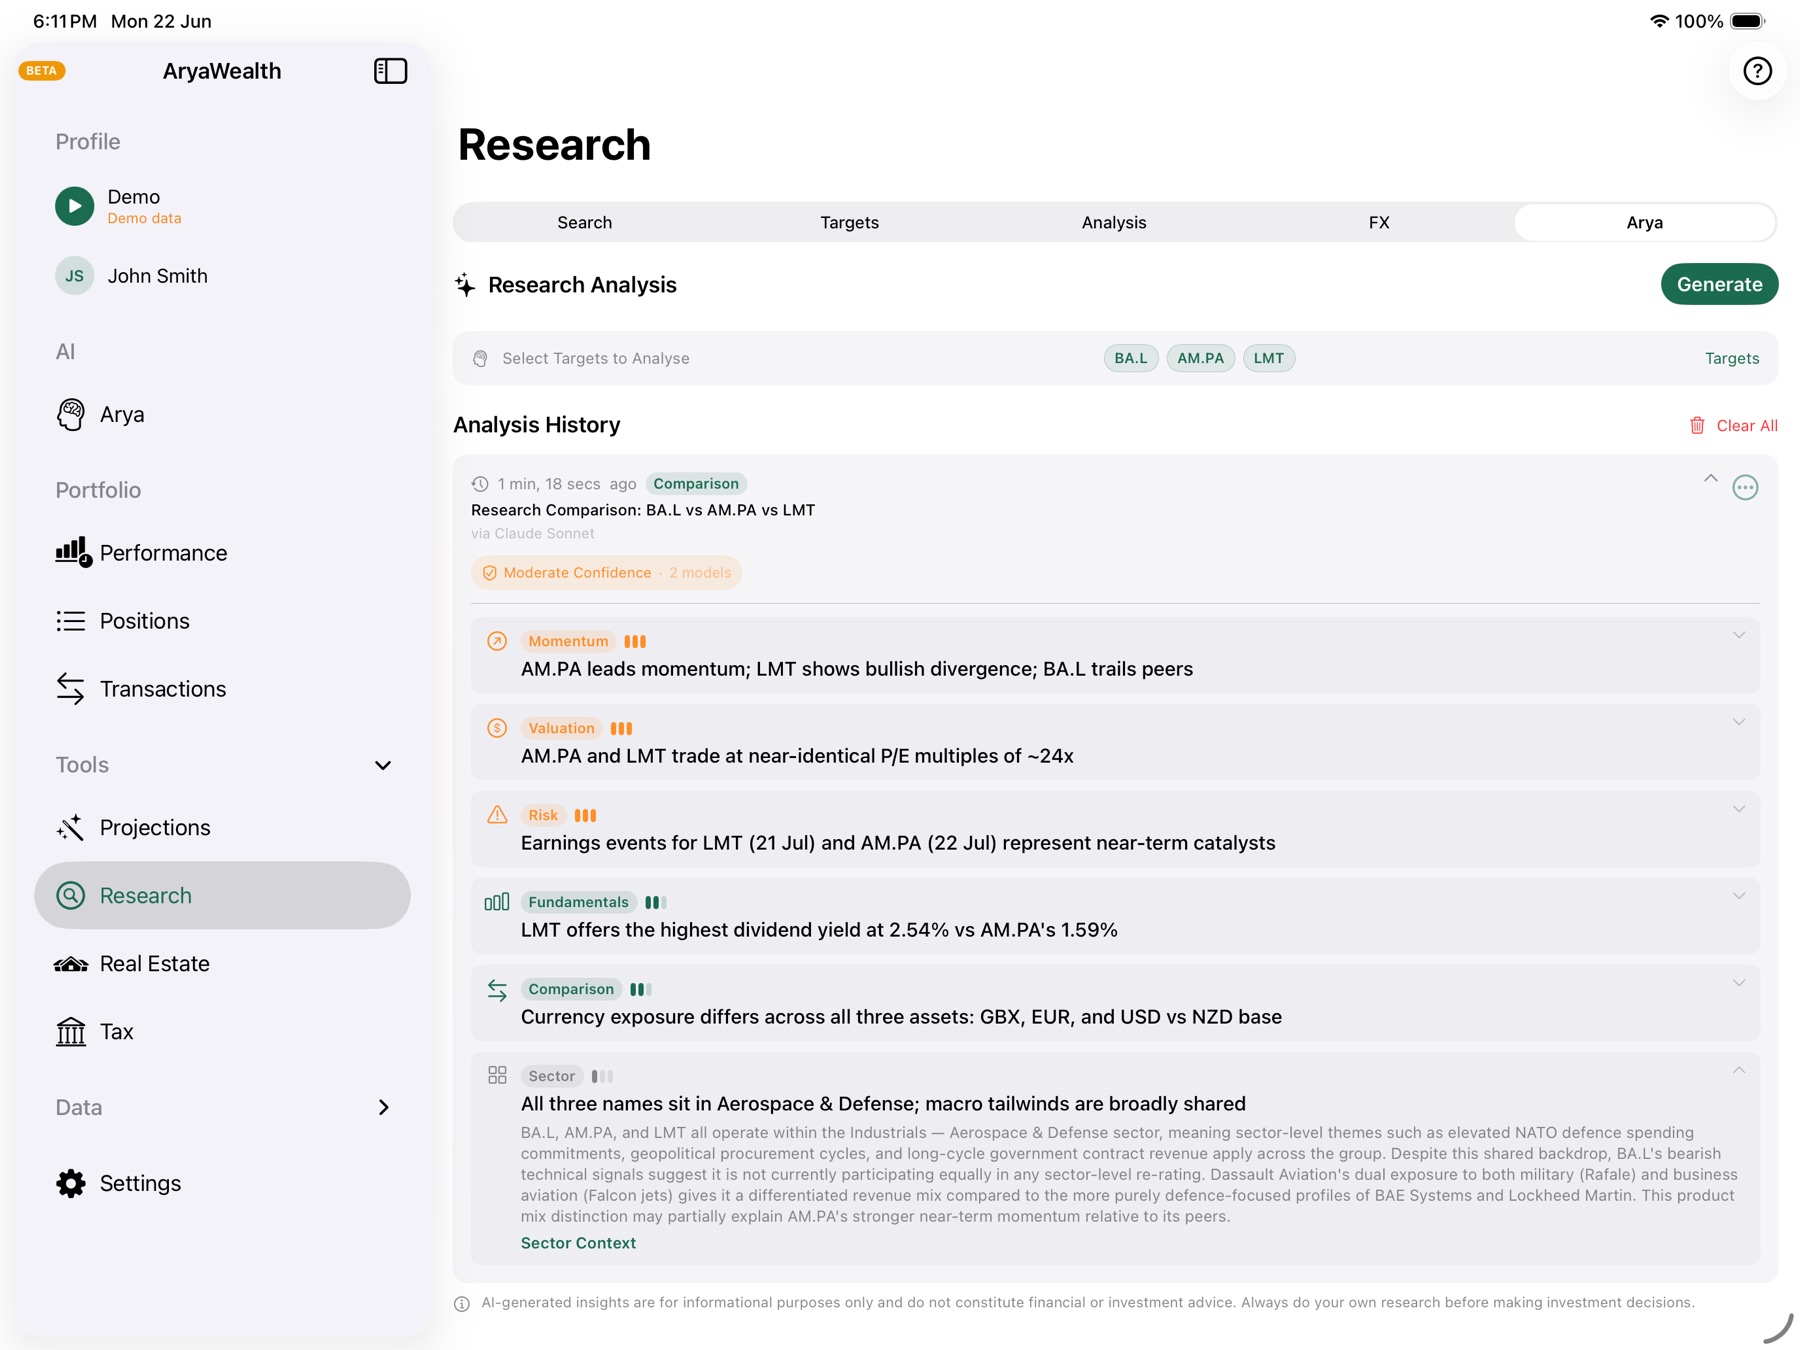Open the help question mark icon
1800x1350 pixels.
tap(1757, 71)
